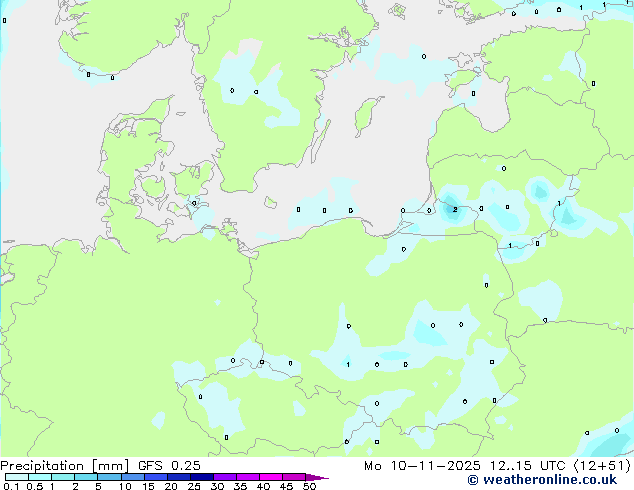
Task: Pick the 15–20 mm legend swatch
Action: pos(155,477)
